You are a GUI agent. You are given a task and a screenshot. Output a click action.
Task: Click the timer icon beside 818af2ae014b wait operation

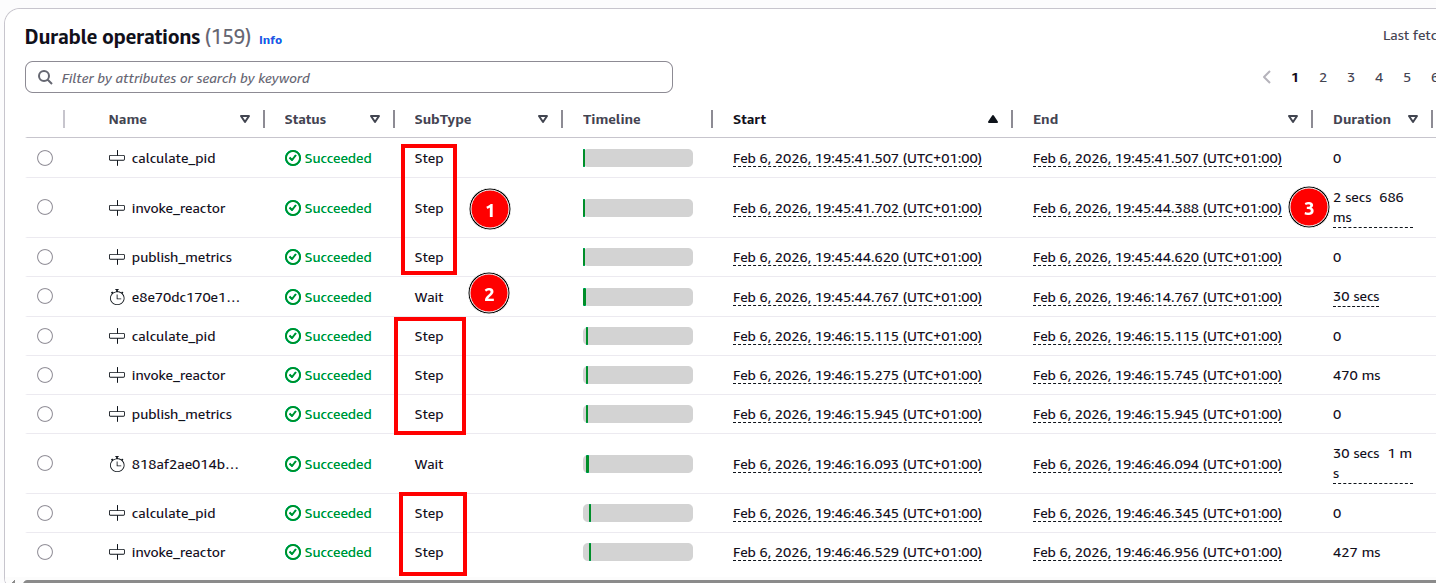[117, 464]
